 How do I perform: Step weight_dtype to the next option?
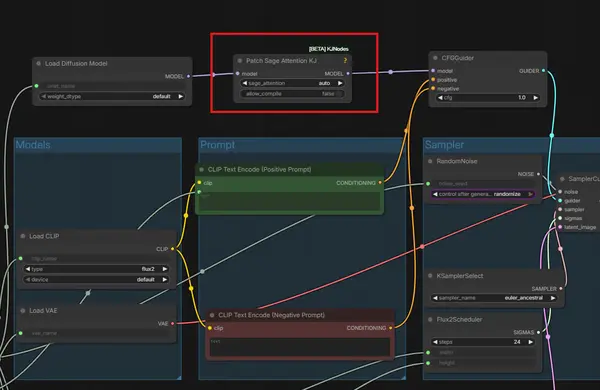click(181, 96)
